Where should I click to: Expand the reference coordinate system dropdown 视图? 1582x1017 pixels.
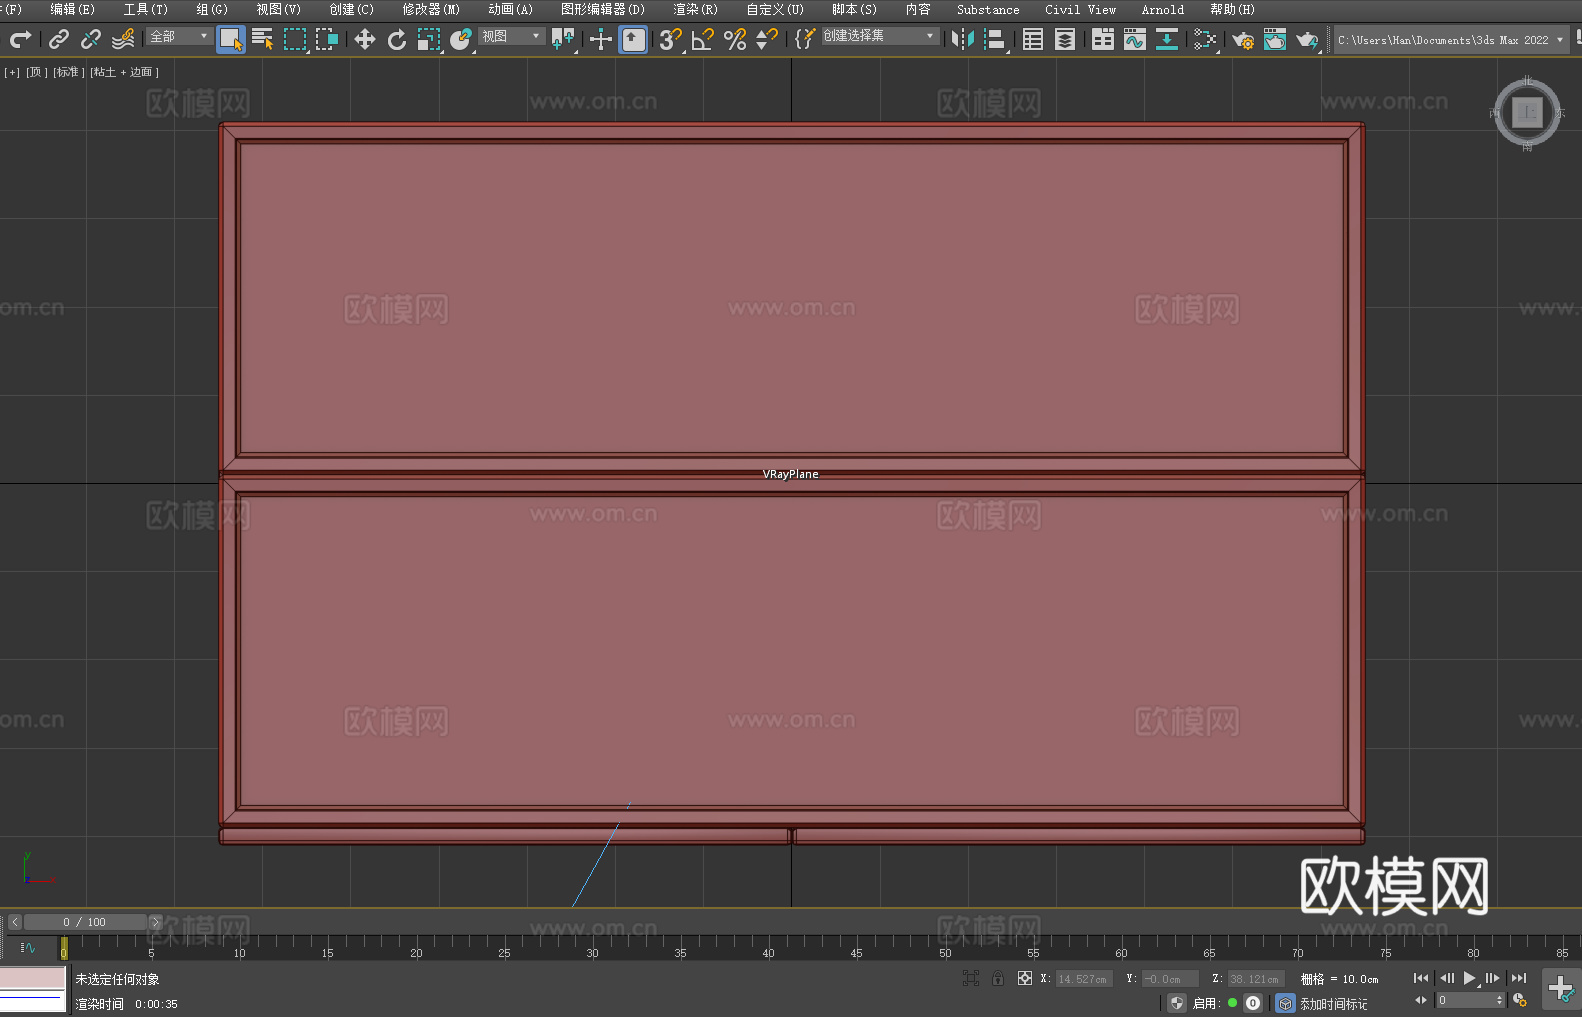click(x=511, y=36)
